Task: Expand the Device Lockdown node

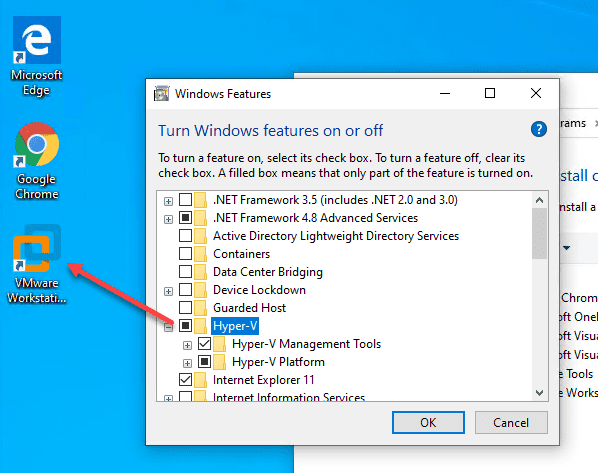Action: [168, 291]
